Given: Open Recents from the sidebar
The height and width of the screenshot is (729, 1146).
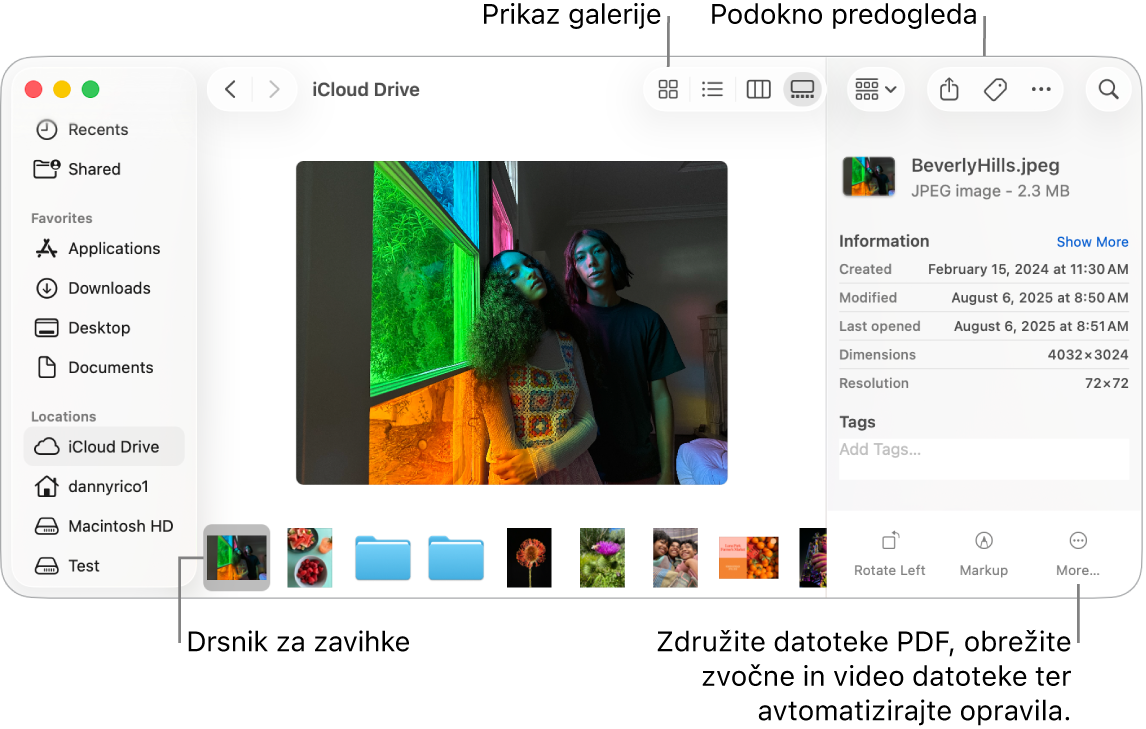Looking at the screenshot, I should tap(97, 129).
